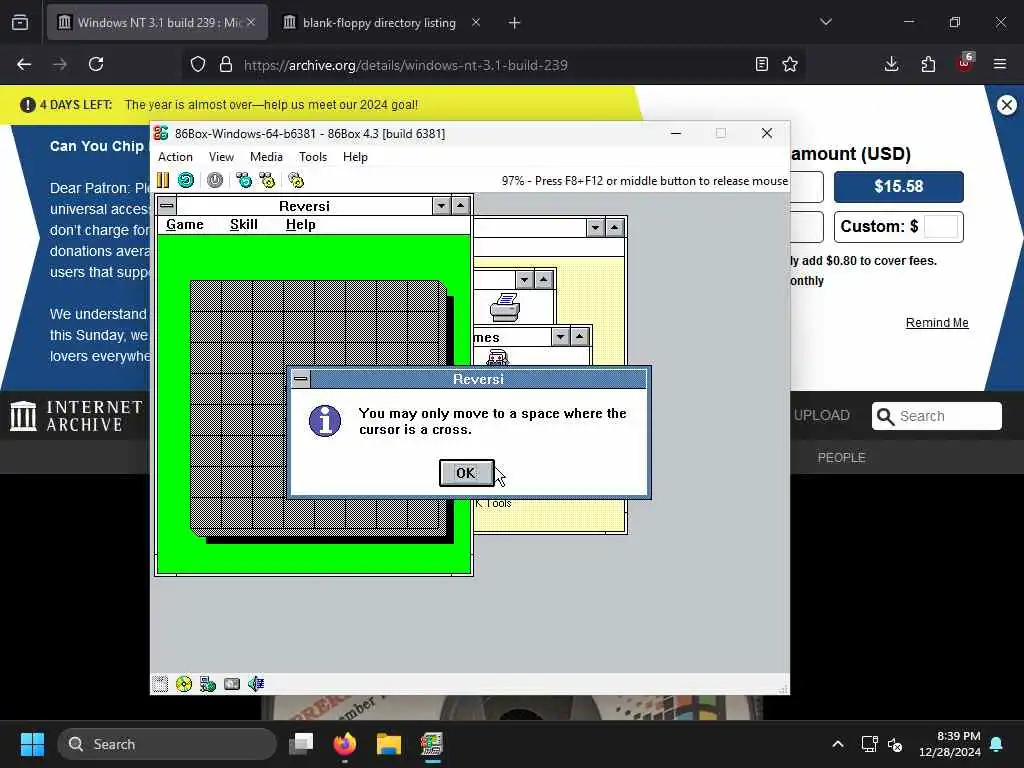Screen dimensions: 1024x768
Task: Click the Windows Start button
Action: click(x=32, y=744)
